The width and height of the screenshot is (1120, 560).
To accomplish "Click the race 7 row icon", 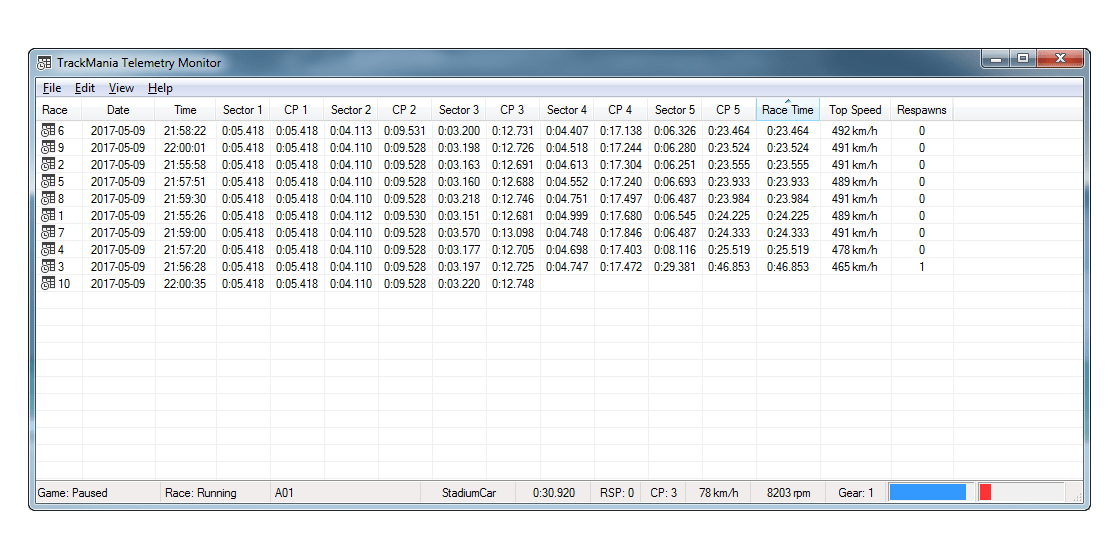I will [x=48, y=233].
